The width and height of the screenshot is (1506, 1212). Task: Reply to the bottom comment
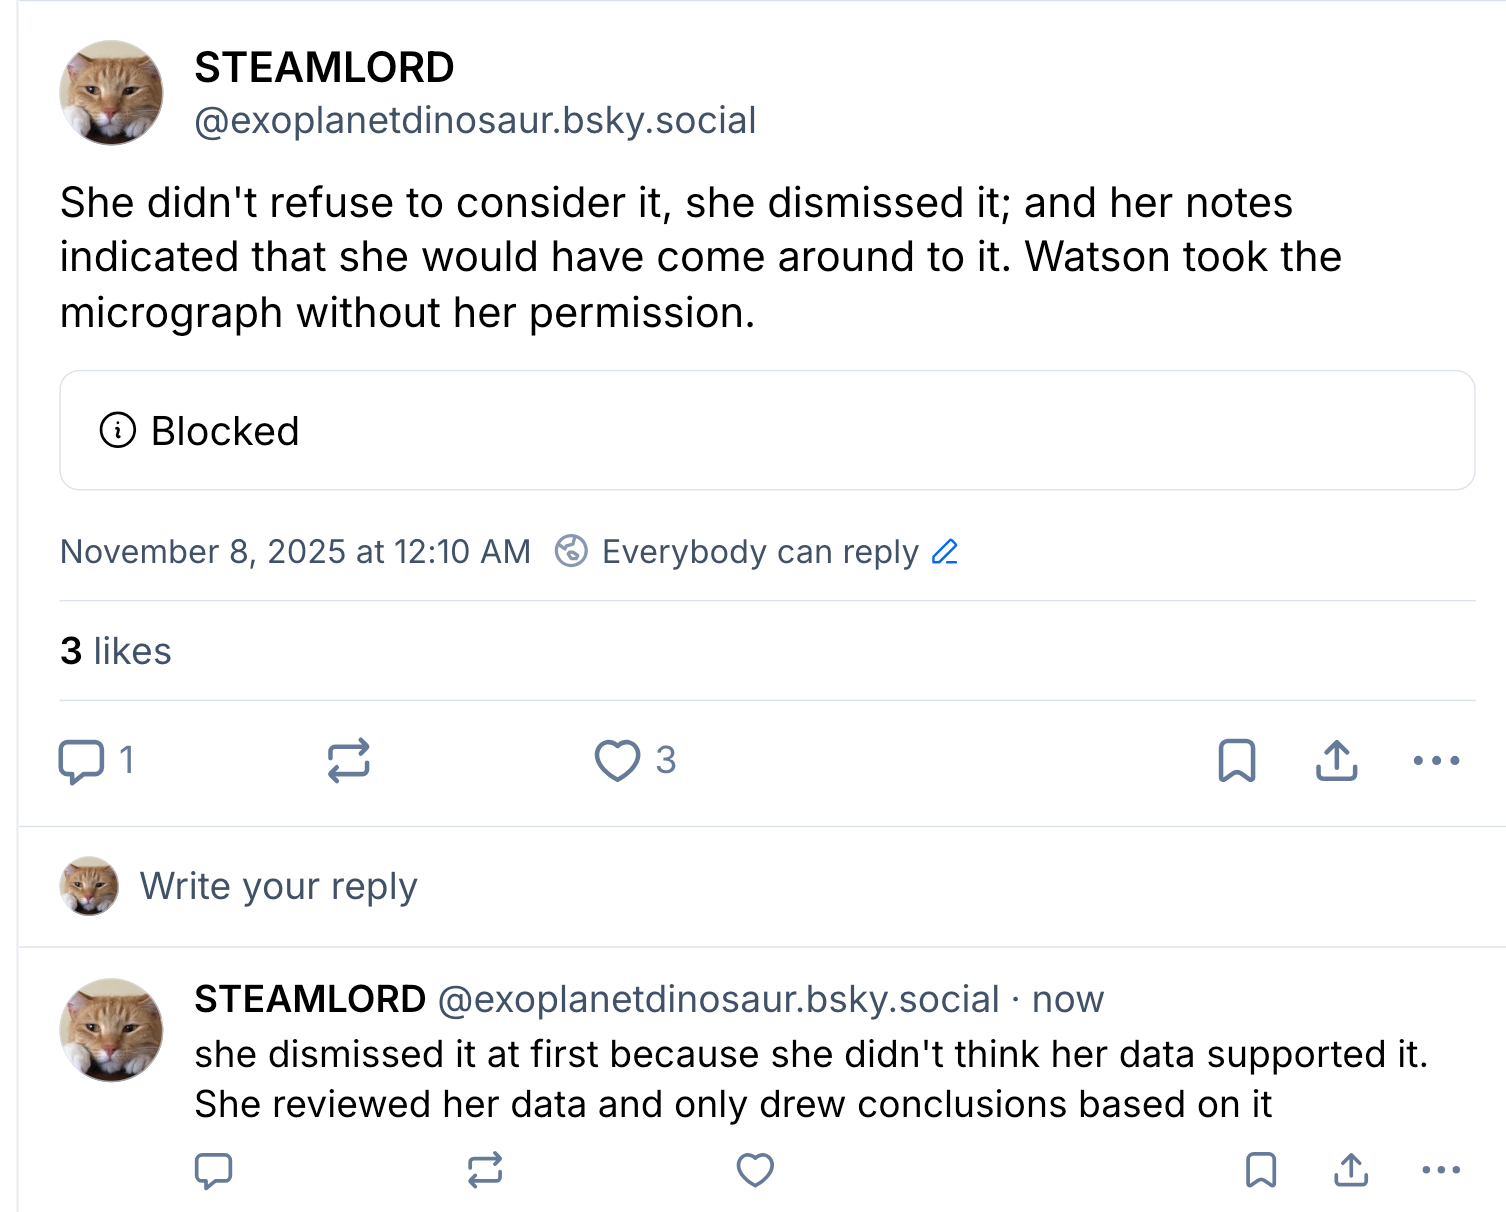pyautogui.click(x=213, y=1169)
